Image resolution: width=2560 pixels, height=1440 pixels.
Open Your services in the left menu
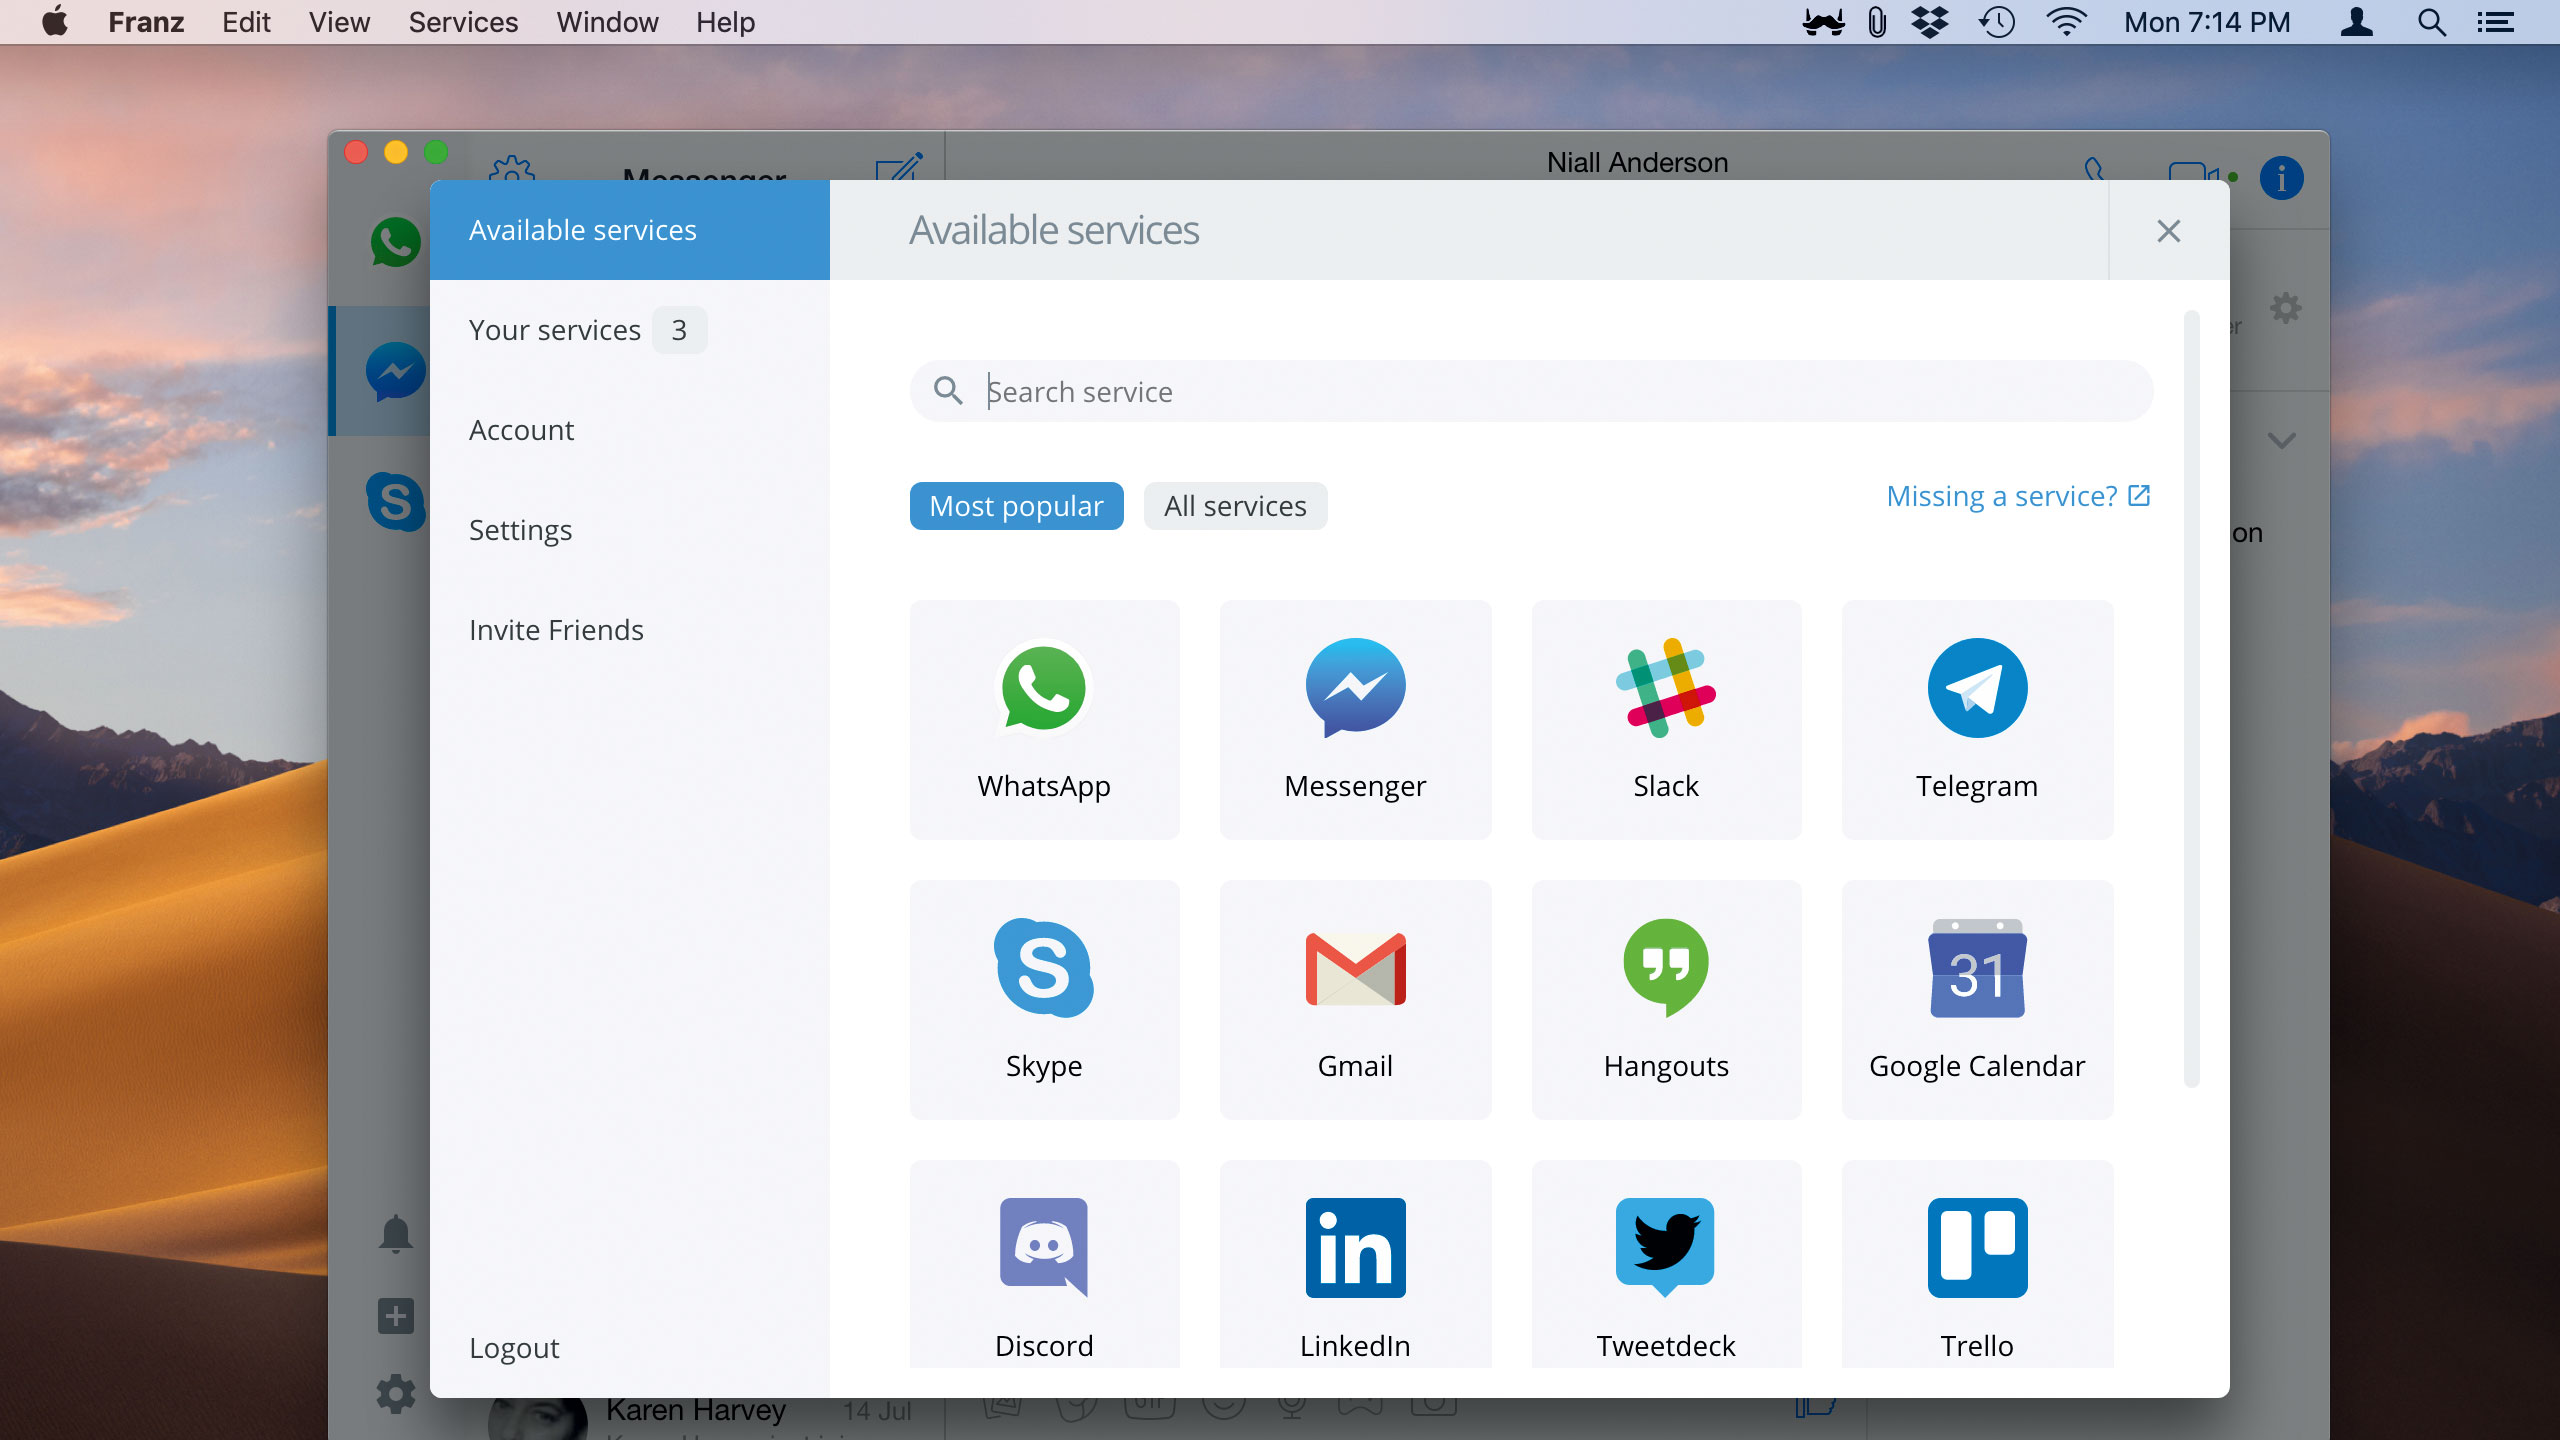click(555, 330)
